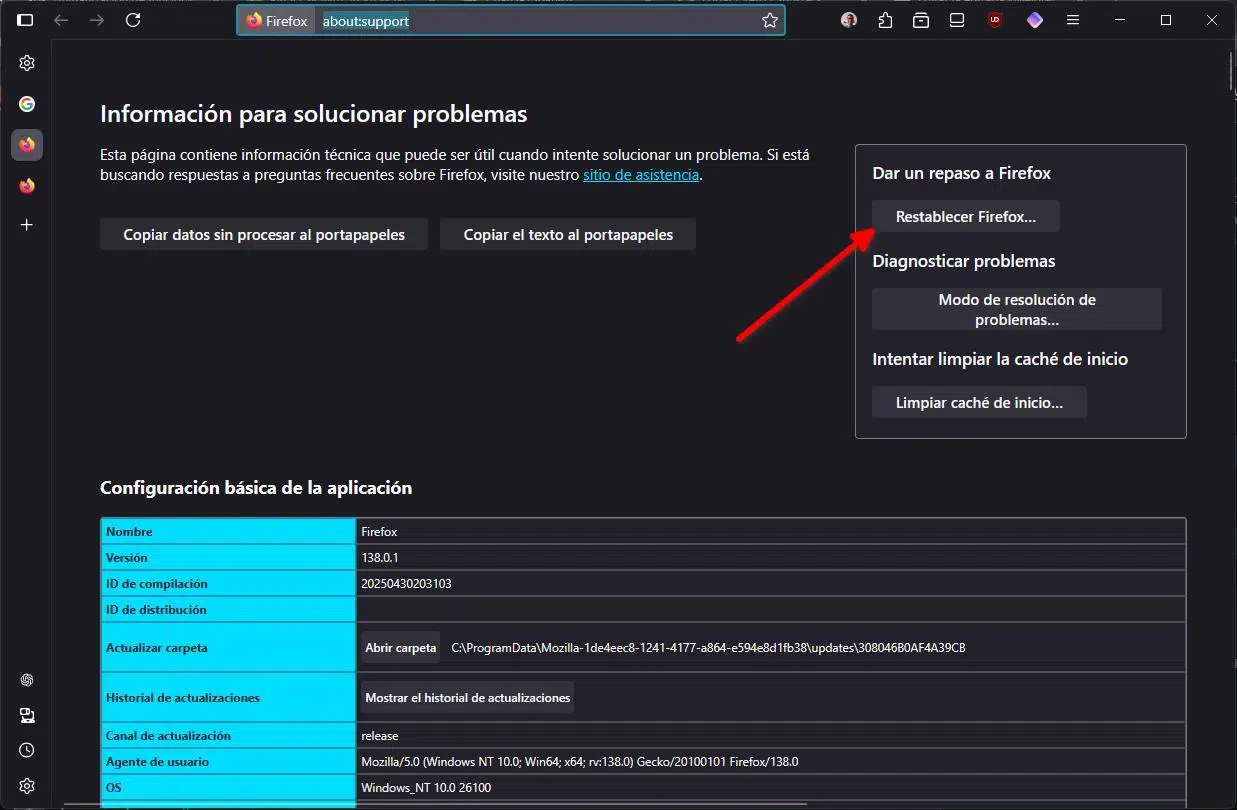Toggle the sidebar panel button
Screen dimensions: 1237x810
click(x=25, y=20)
